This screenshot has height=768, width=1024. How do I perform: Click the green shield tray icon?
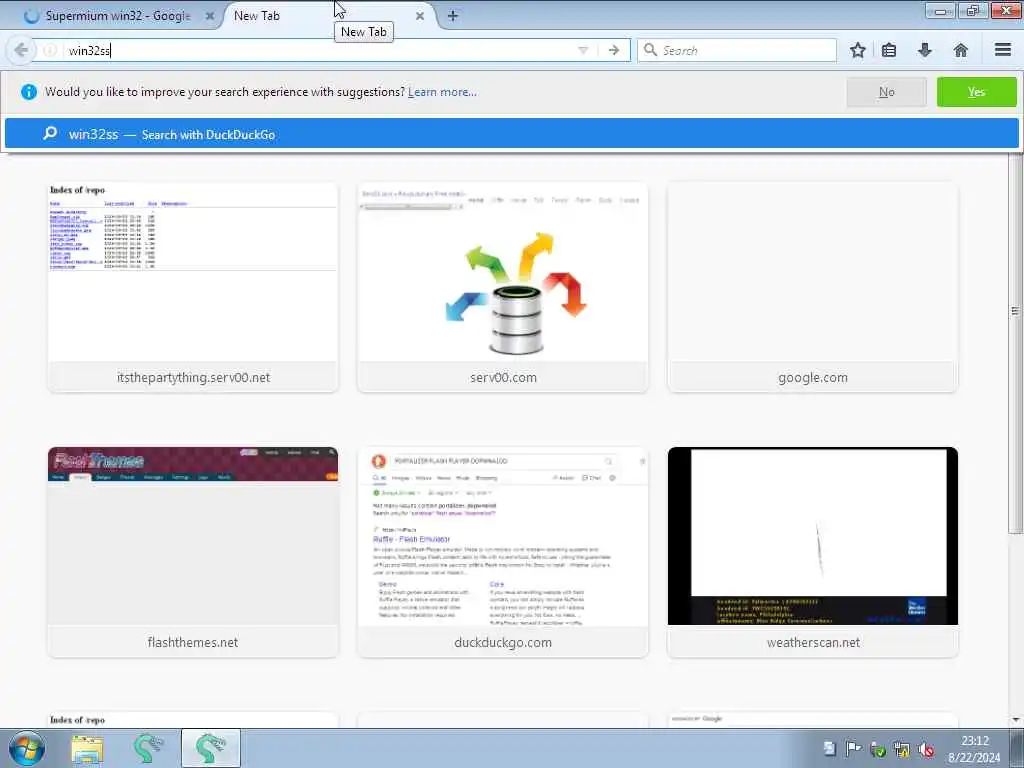coord(878,750)
